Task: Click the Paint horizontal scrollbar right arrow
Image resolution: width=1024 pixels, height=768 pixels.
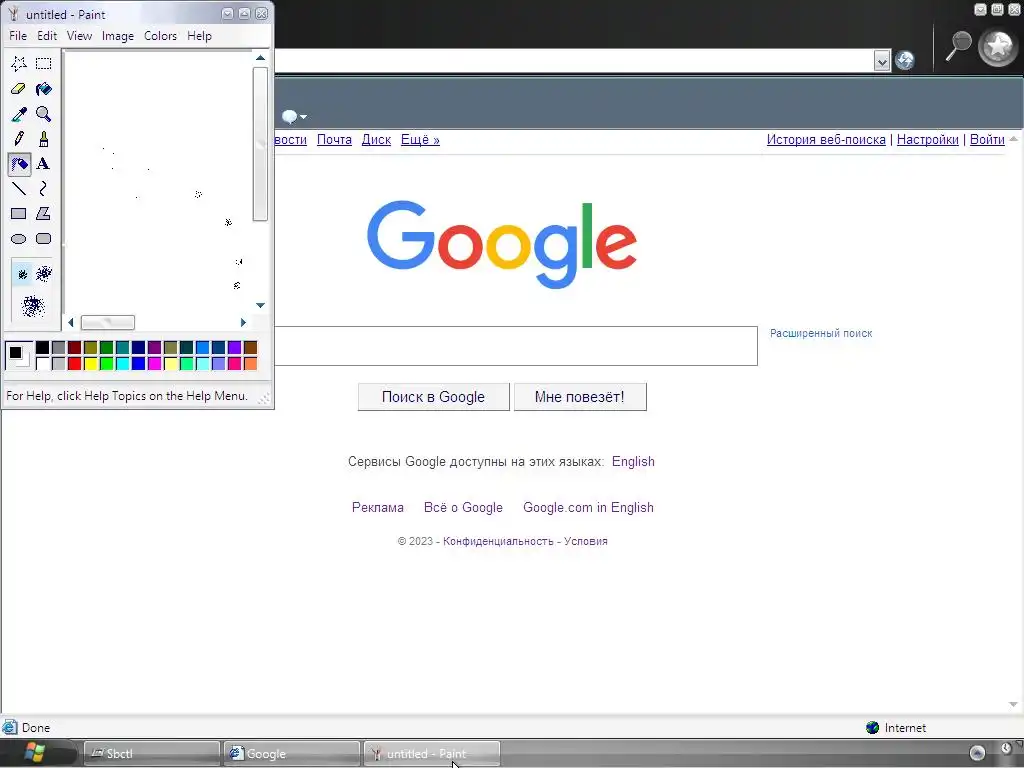Action: [243, 323]
